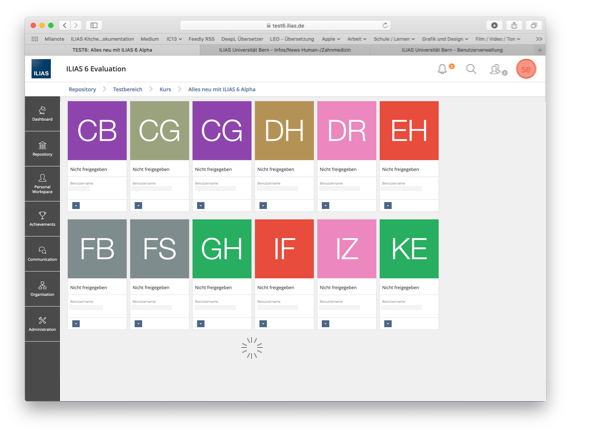
Task: Open the dropdown under the FB card
Action: [x=76, y=323]
